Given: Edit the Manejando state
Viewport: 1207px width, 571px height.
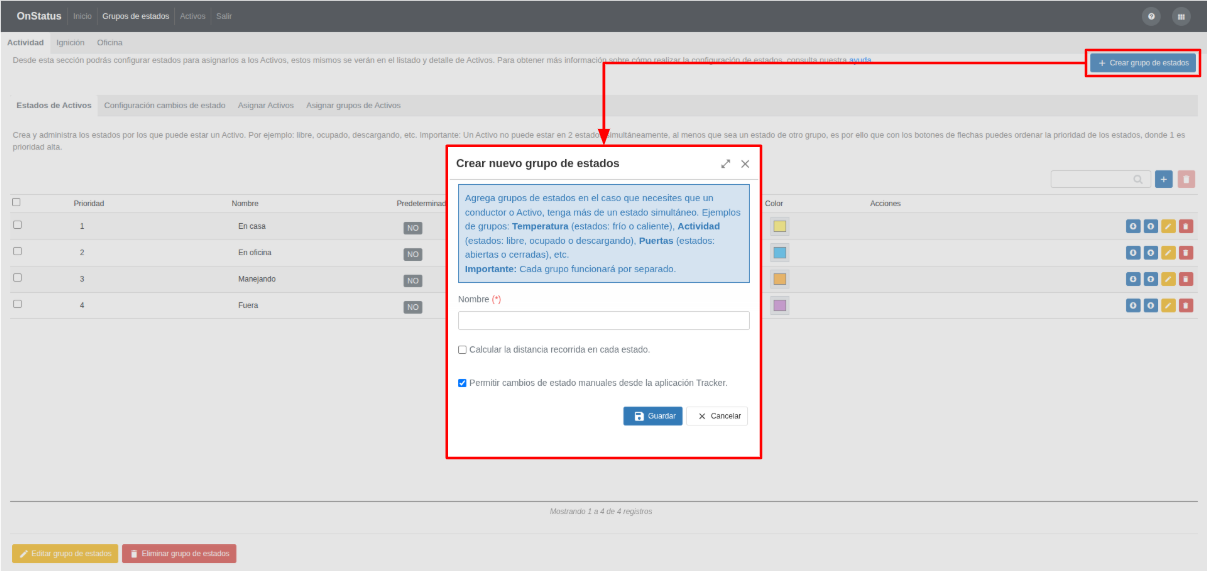Looking at the screenshot, I should tap(1168, 279).
